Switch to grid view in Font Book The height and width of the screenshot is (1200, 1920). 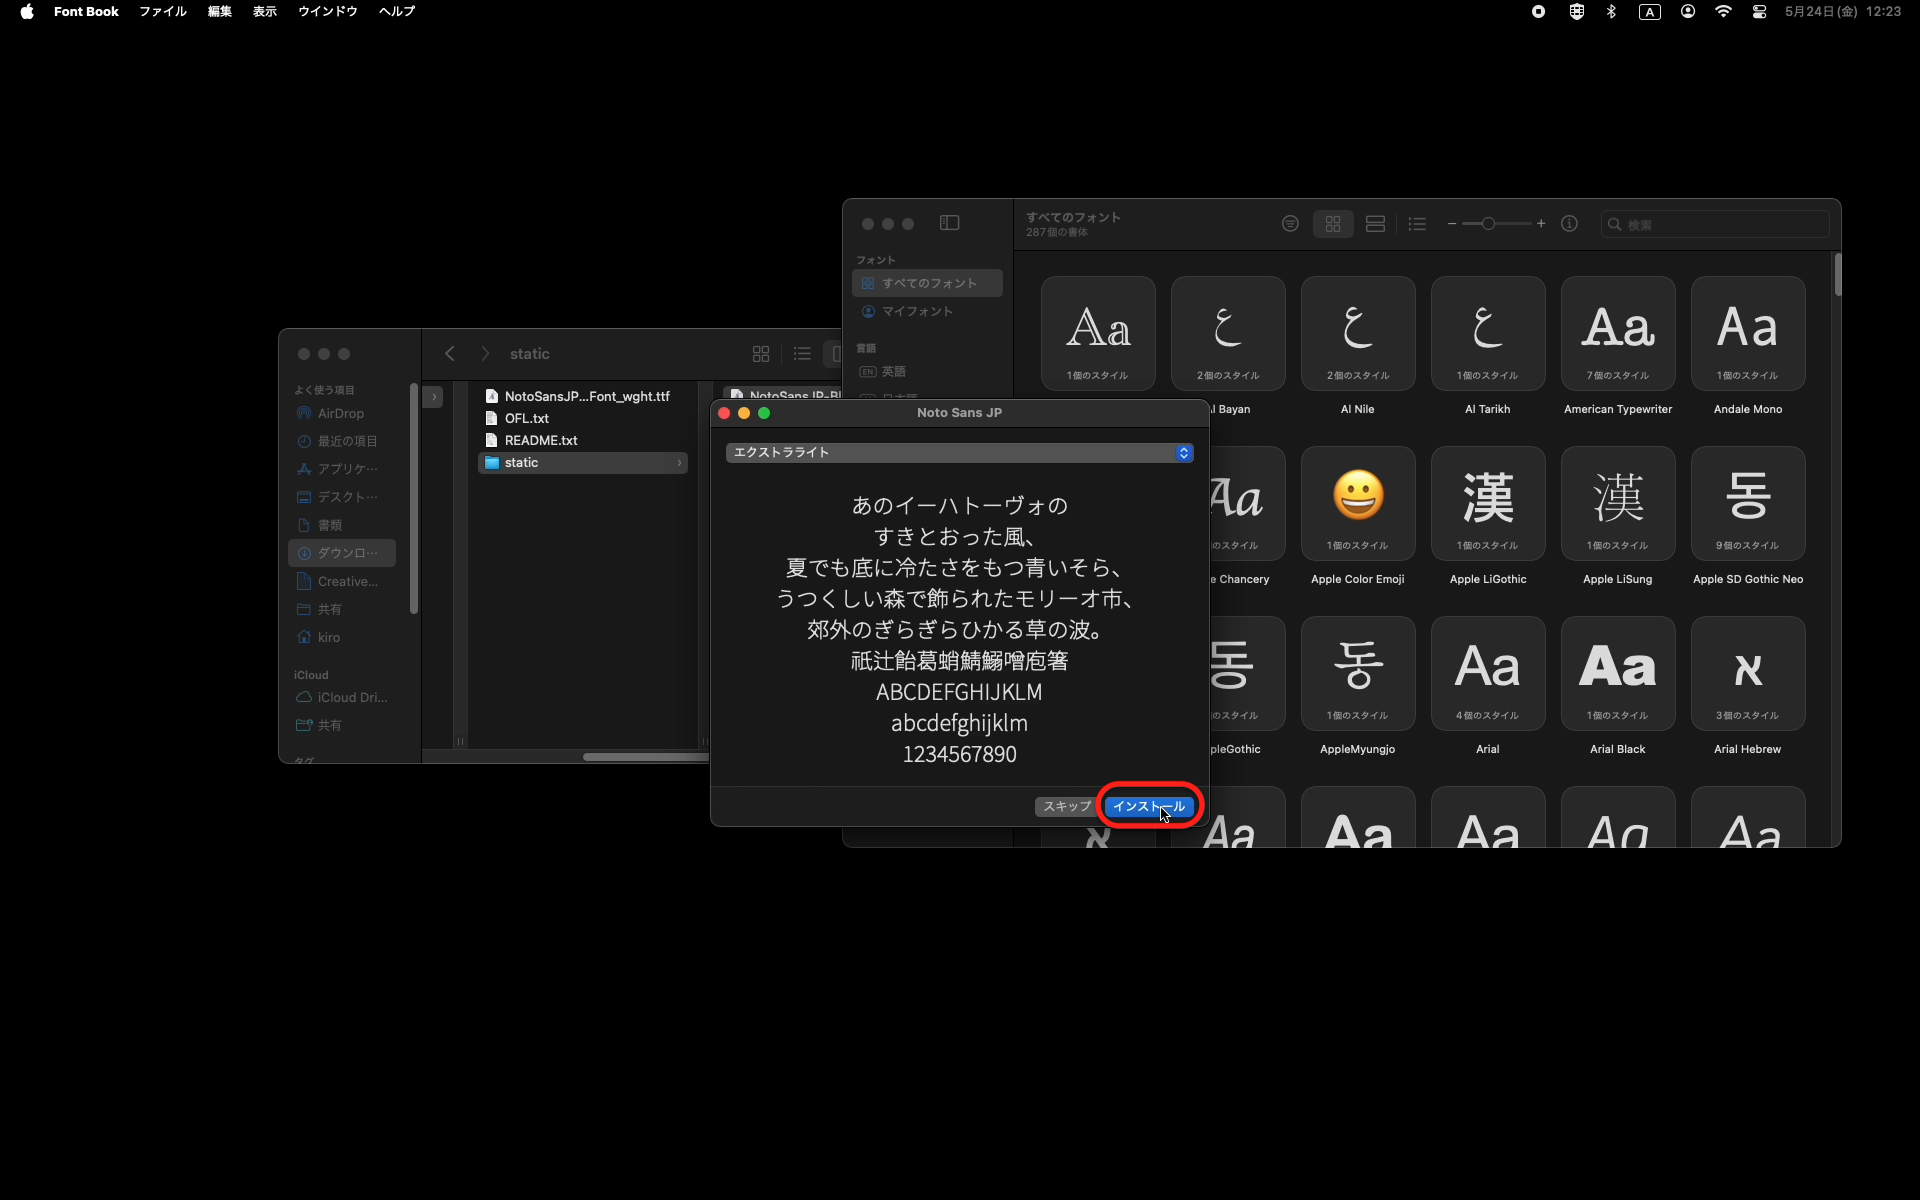pos(1332,224)
